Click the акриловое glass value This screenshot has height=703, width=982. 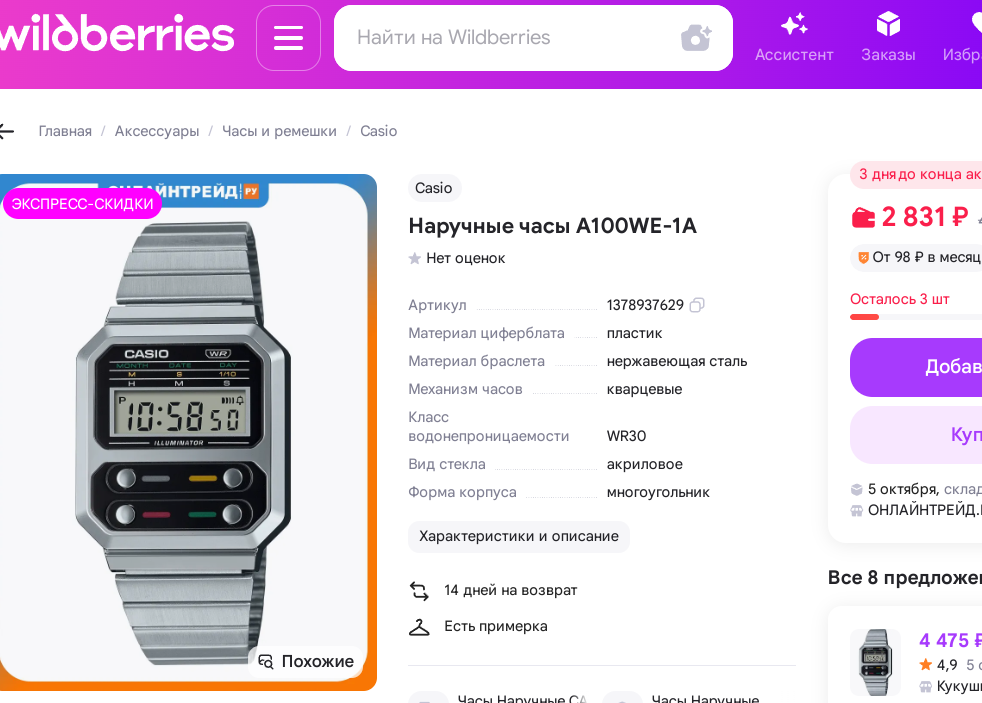[644, 464]
